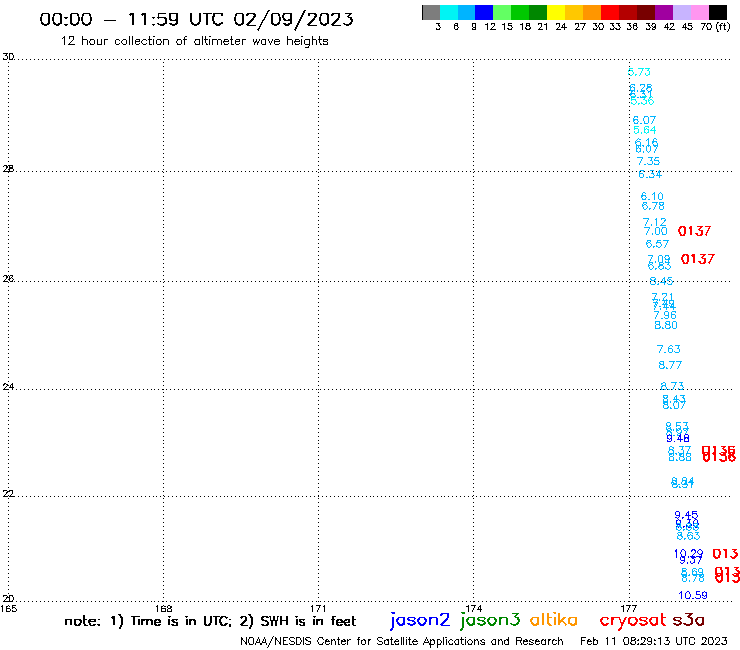740x650 pixels.
Task: Click the 168 longitude axis label
Action: point(163,608)
